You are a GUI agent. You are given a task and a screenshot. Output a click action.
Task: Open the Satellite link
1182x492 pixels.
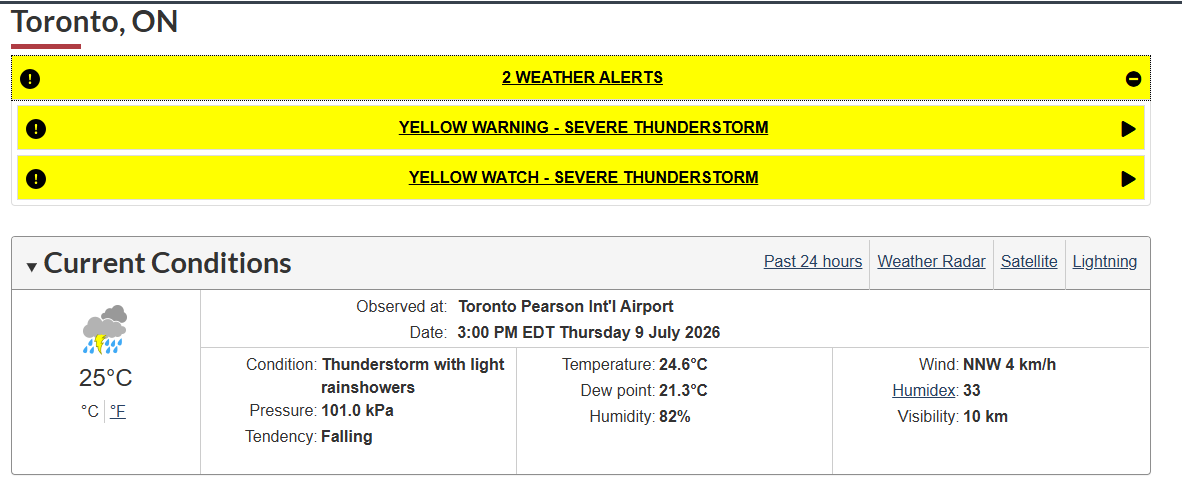(1029, 261)
